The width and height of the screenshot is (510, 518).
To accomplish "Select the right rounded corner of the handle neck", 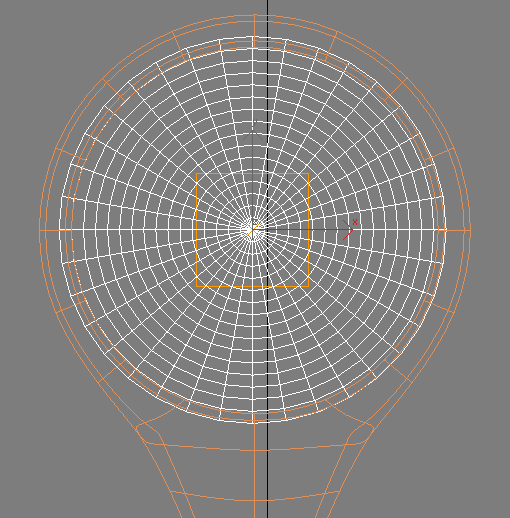I will [x=369, y=428].
